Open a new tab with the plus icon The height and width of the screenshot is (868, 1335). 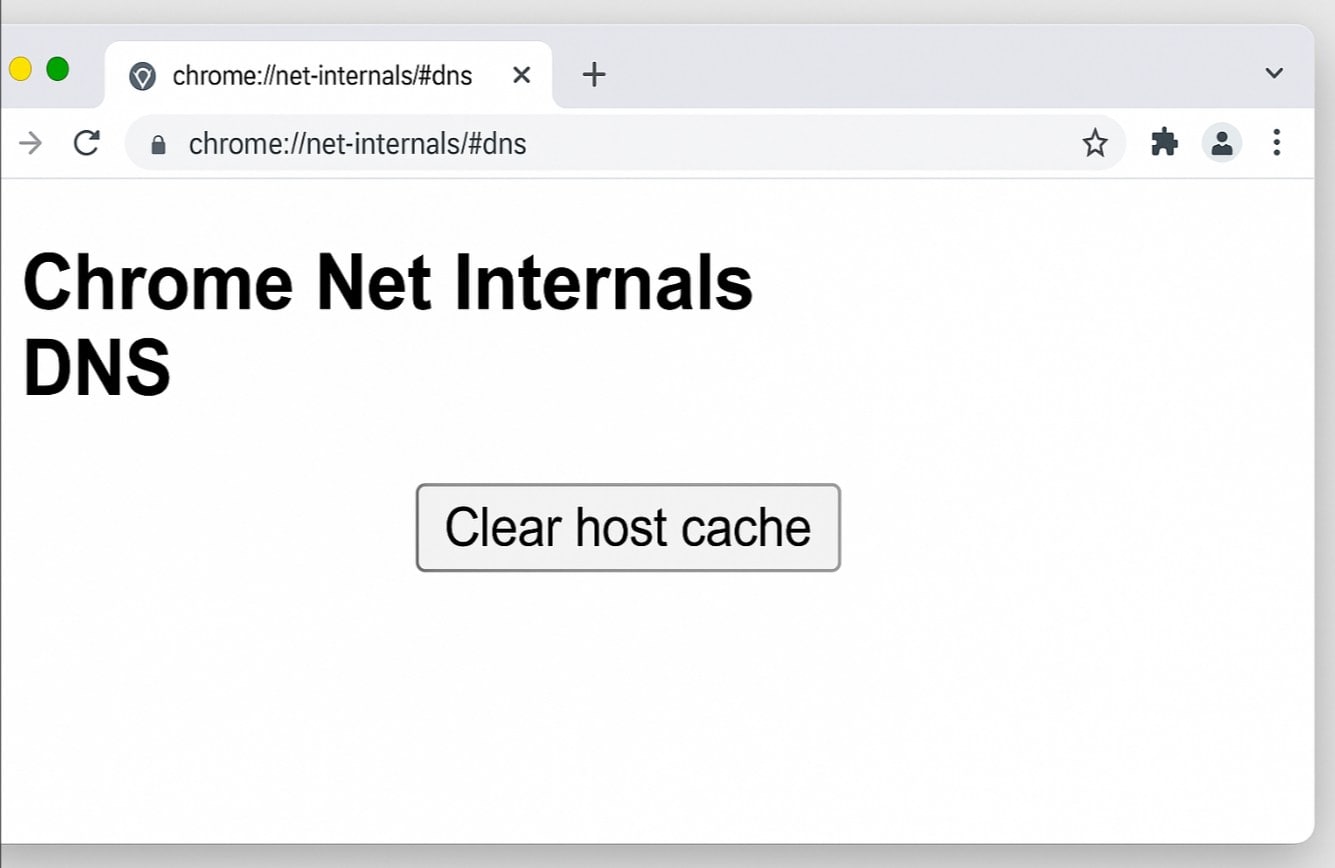[x=594, y=74]
